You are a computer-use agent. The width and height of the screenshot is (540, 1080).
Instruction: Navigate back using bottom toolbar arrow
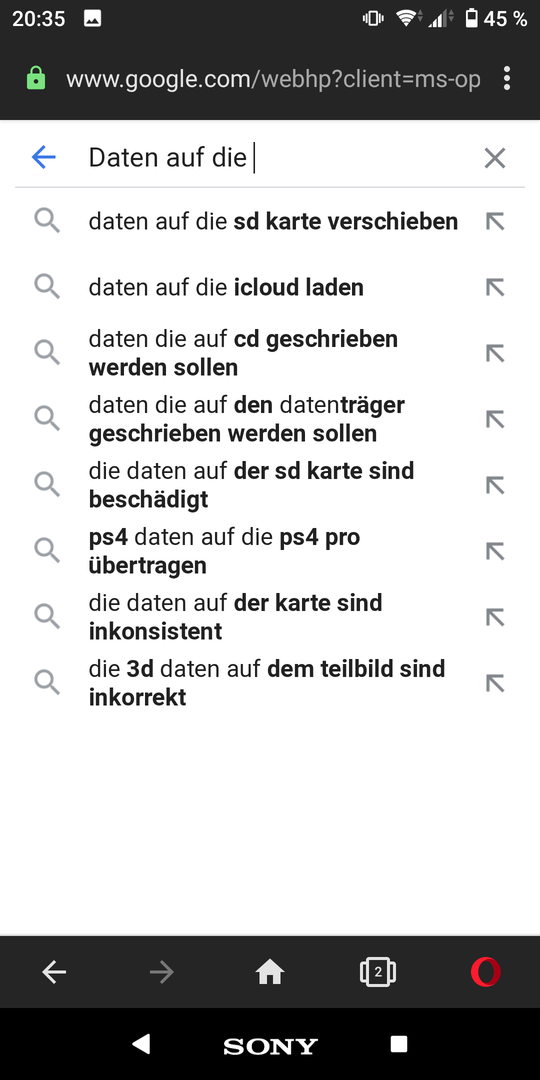54,973
